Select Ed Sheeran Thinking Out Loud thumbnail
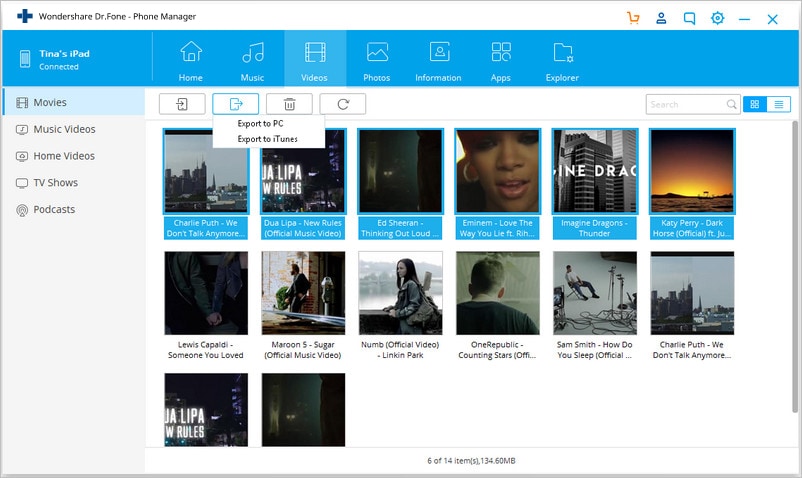Screen dimensions: 802x478 (400, 171)
